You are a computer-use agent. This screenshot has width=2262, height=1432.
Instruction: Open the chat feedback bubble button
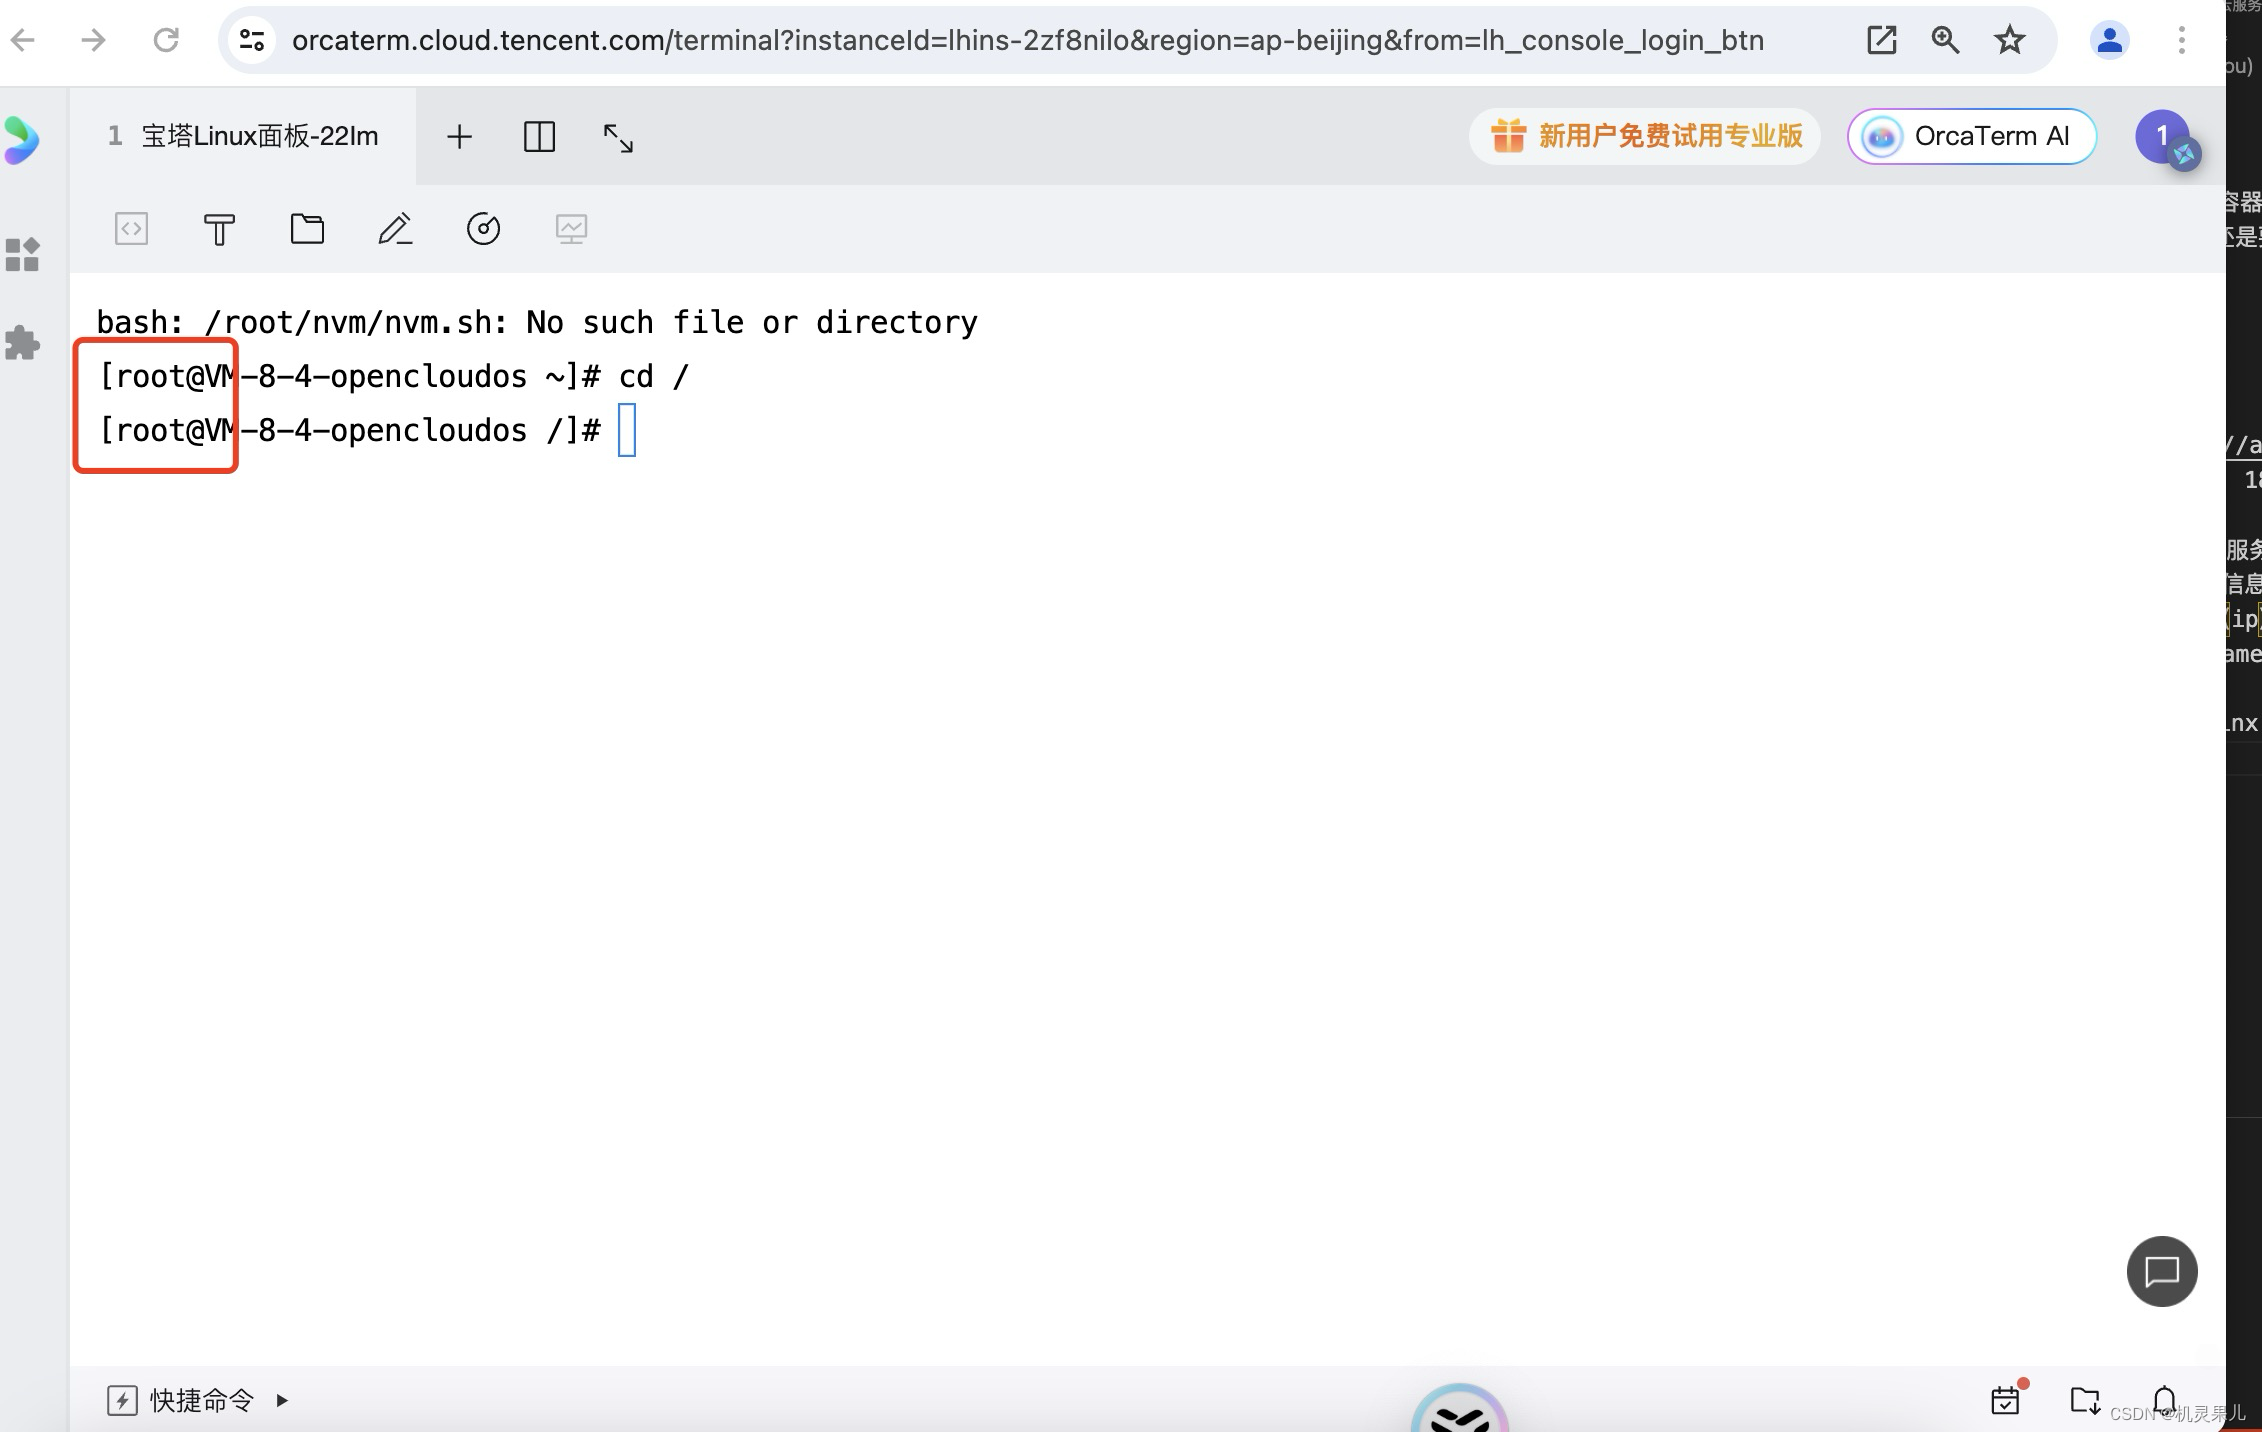tap(2161, 1272)
